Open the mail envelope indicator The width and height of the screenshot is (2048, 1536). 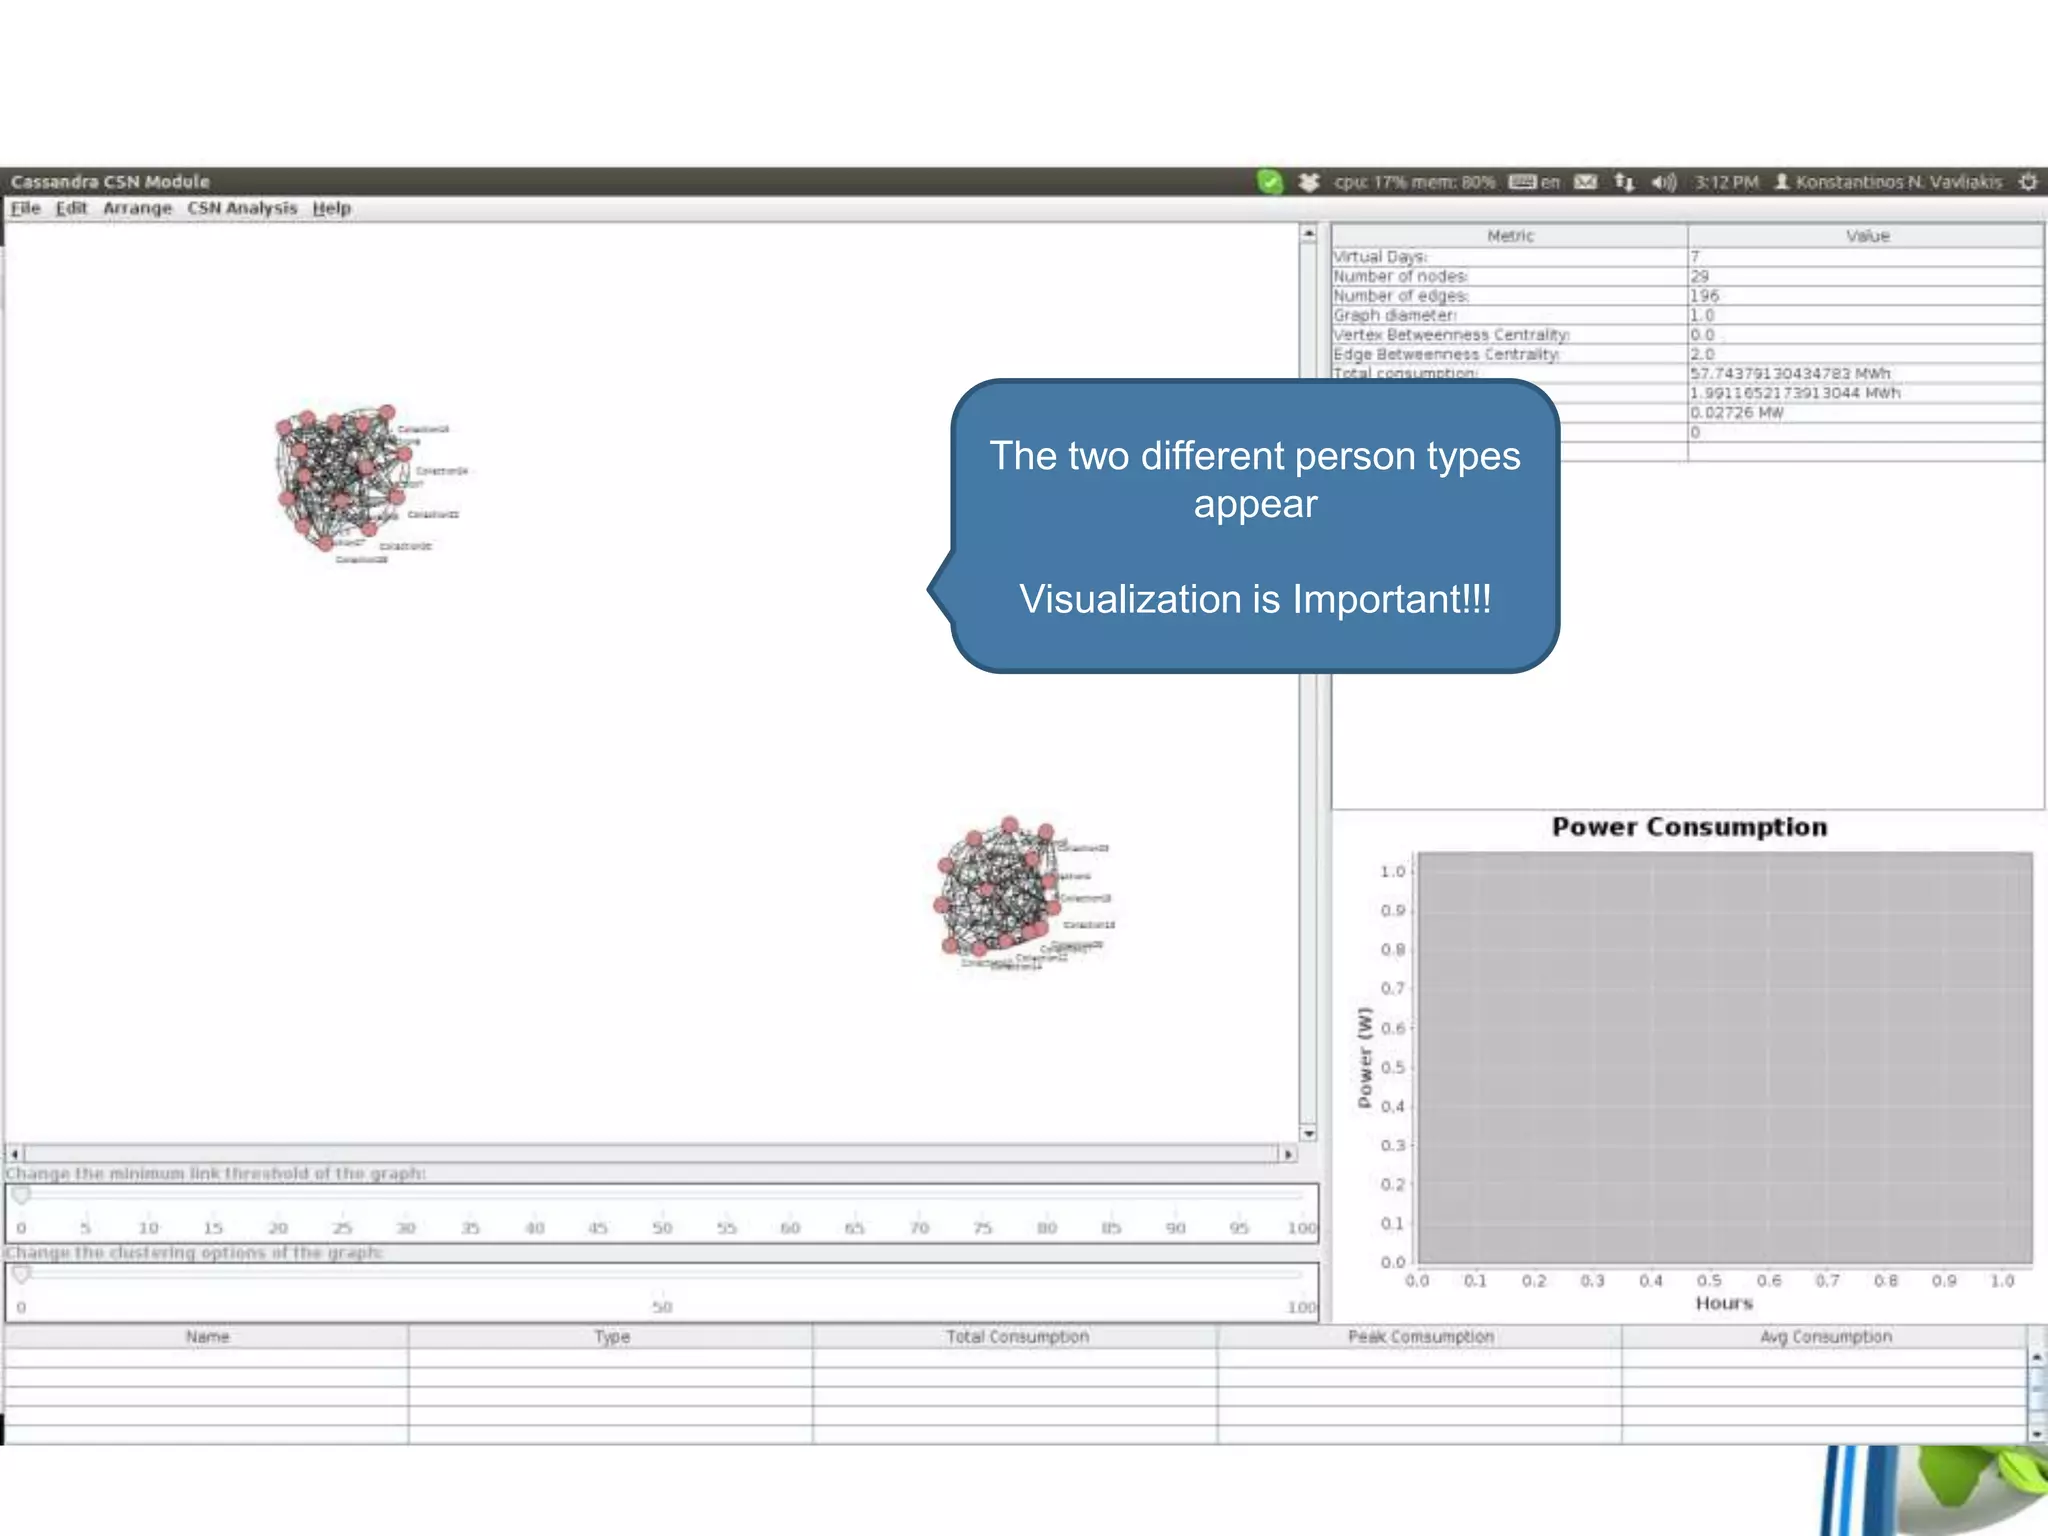coord(1585,182)
